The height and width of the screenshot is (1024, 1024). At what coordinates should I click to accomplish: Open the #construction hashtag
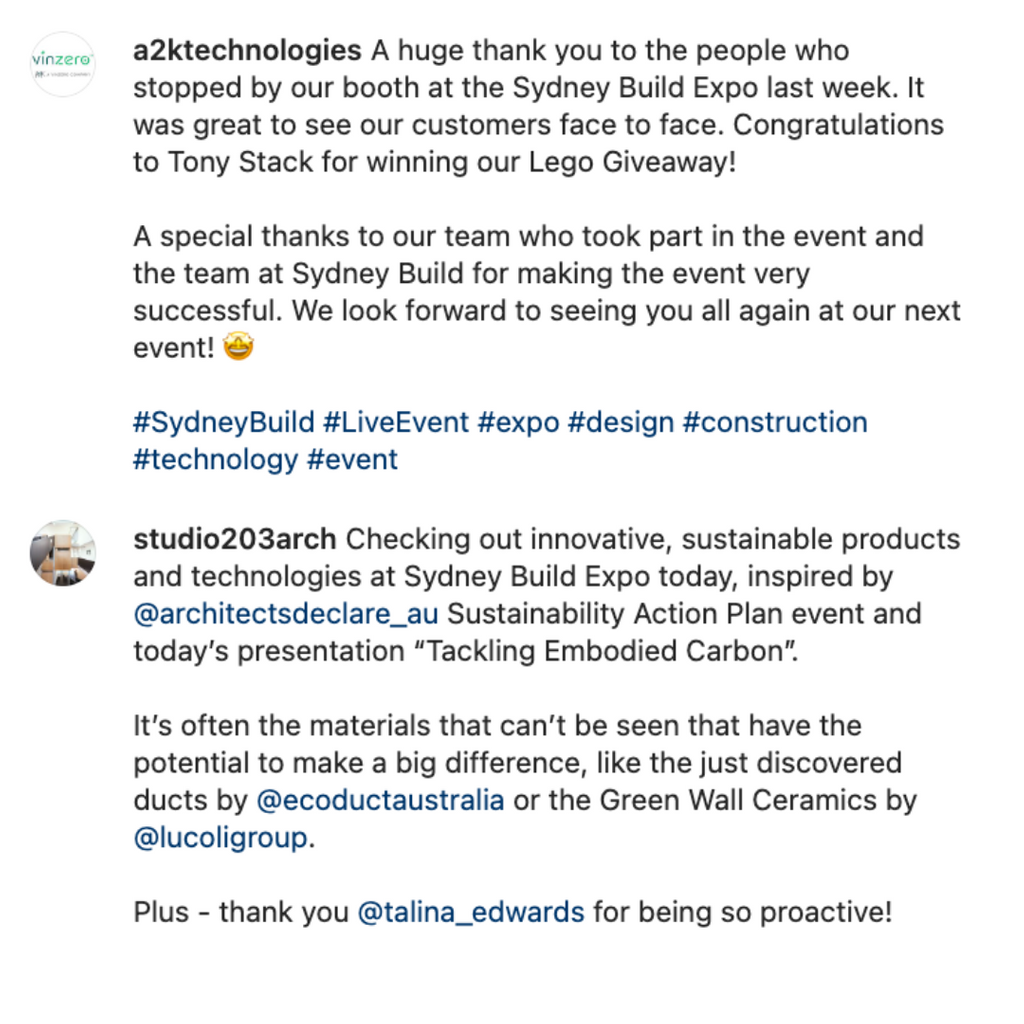[x=775, y=423]
